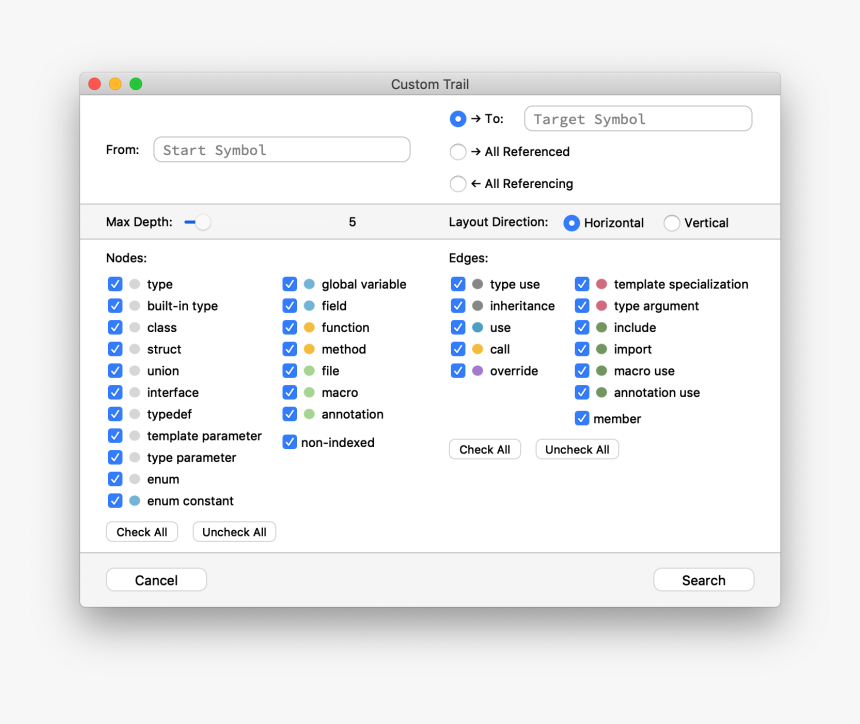Toggle the member edge checkbox

coord(581,418)
